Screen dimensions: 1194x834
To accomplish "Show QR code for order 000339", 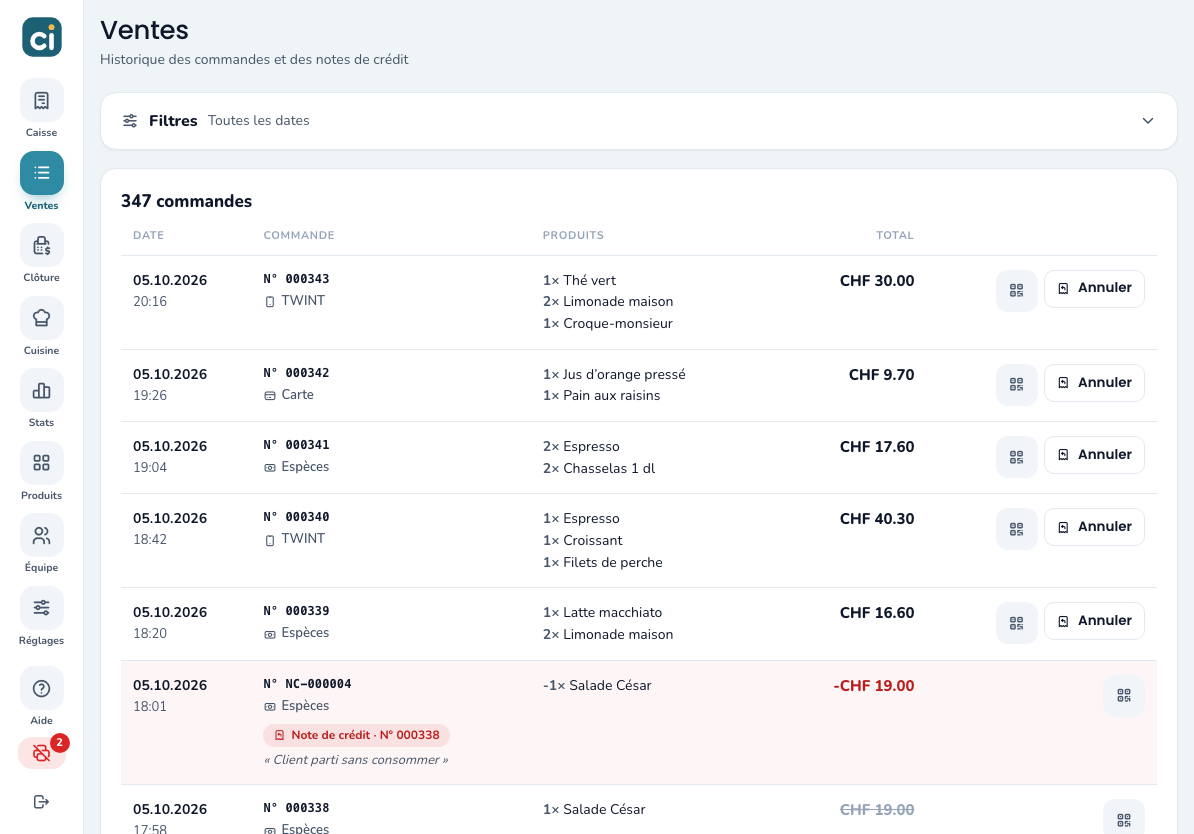I will click(1017, 622).
